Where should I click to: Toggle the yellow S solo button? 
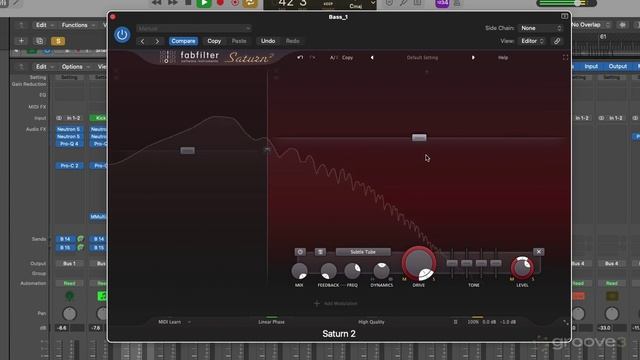(x=58, y=41)
